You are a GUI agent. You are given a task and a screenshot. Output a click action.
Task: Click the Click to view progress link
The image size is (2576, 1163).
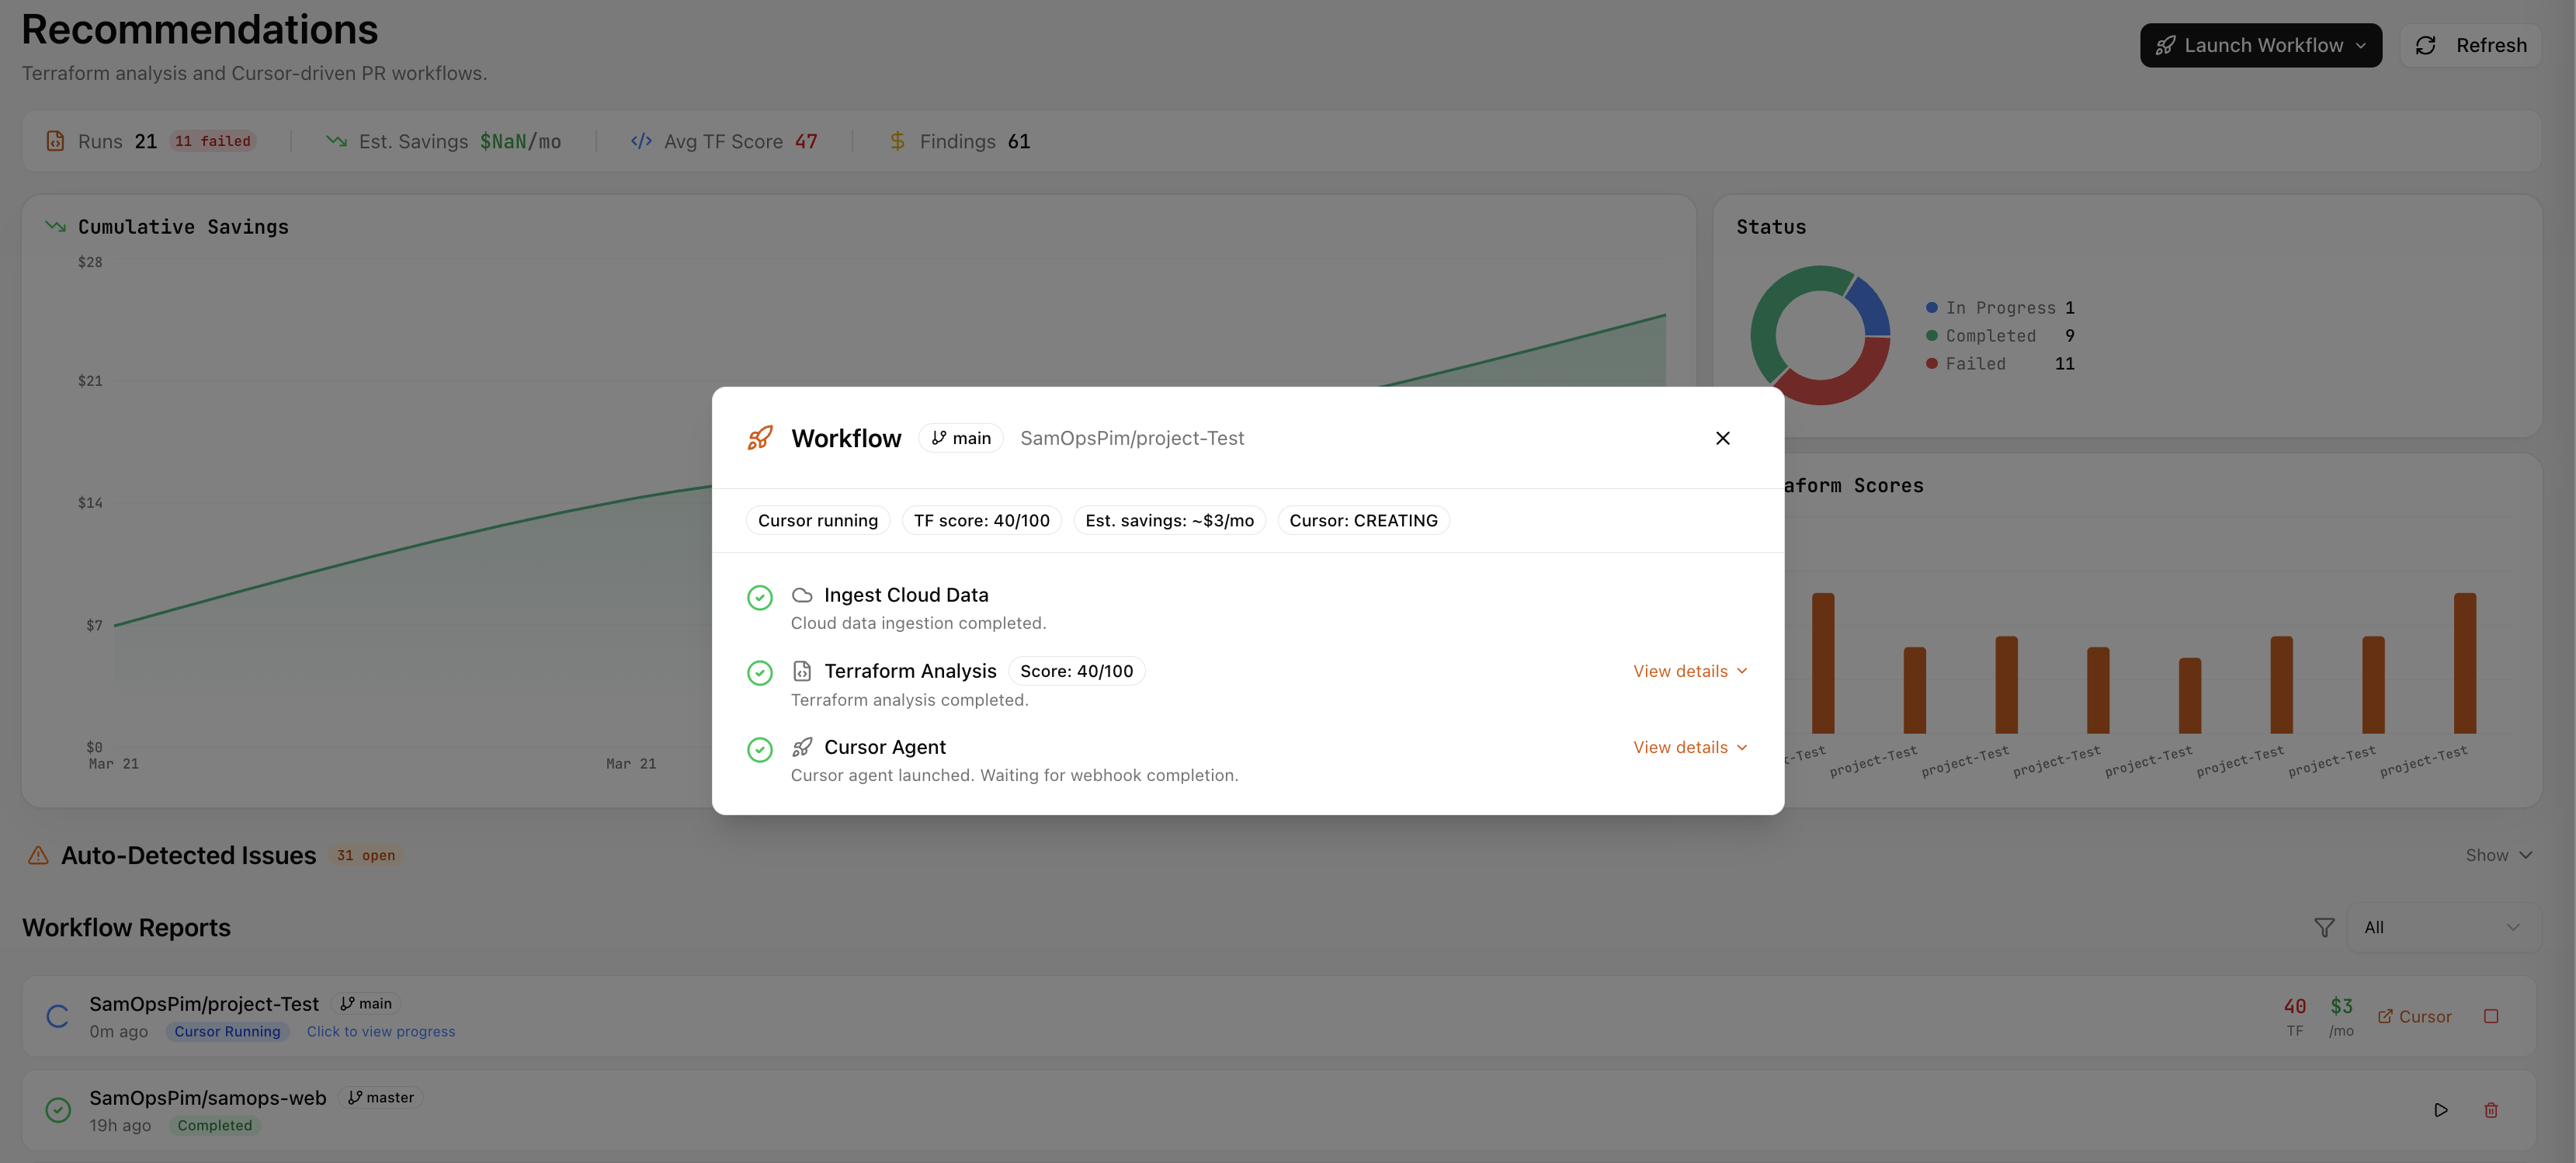click(380, 1031)
